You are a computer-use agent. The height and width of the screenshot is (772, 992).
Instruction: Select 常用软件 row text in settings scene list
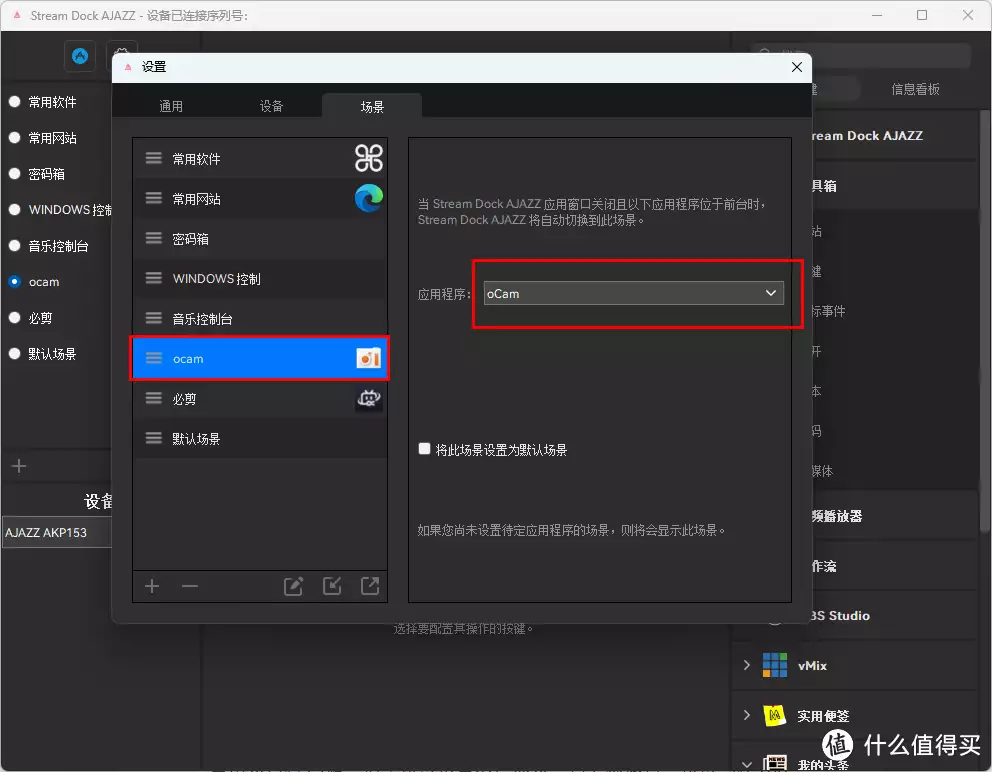tap(196, 159)
